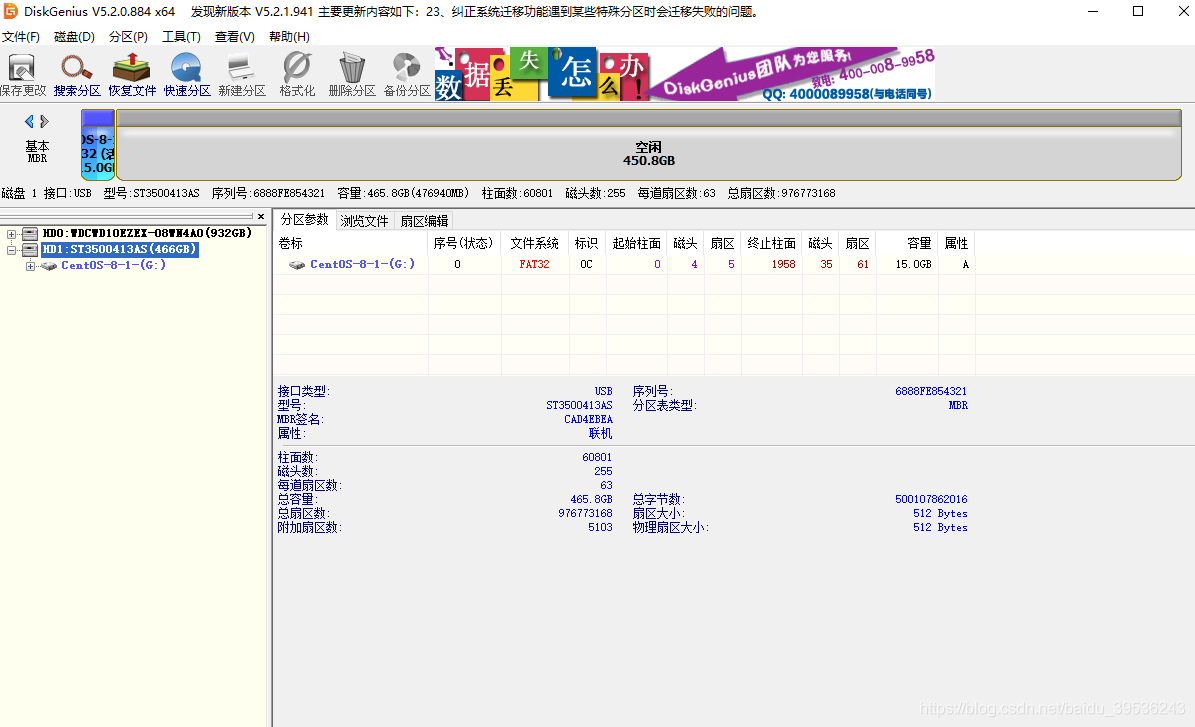Image resolution: width=1195 pixels, height=727 pixels.
Task: Expand the HD0 disk tree node
Action: coord(11,234)
